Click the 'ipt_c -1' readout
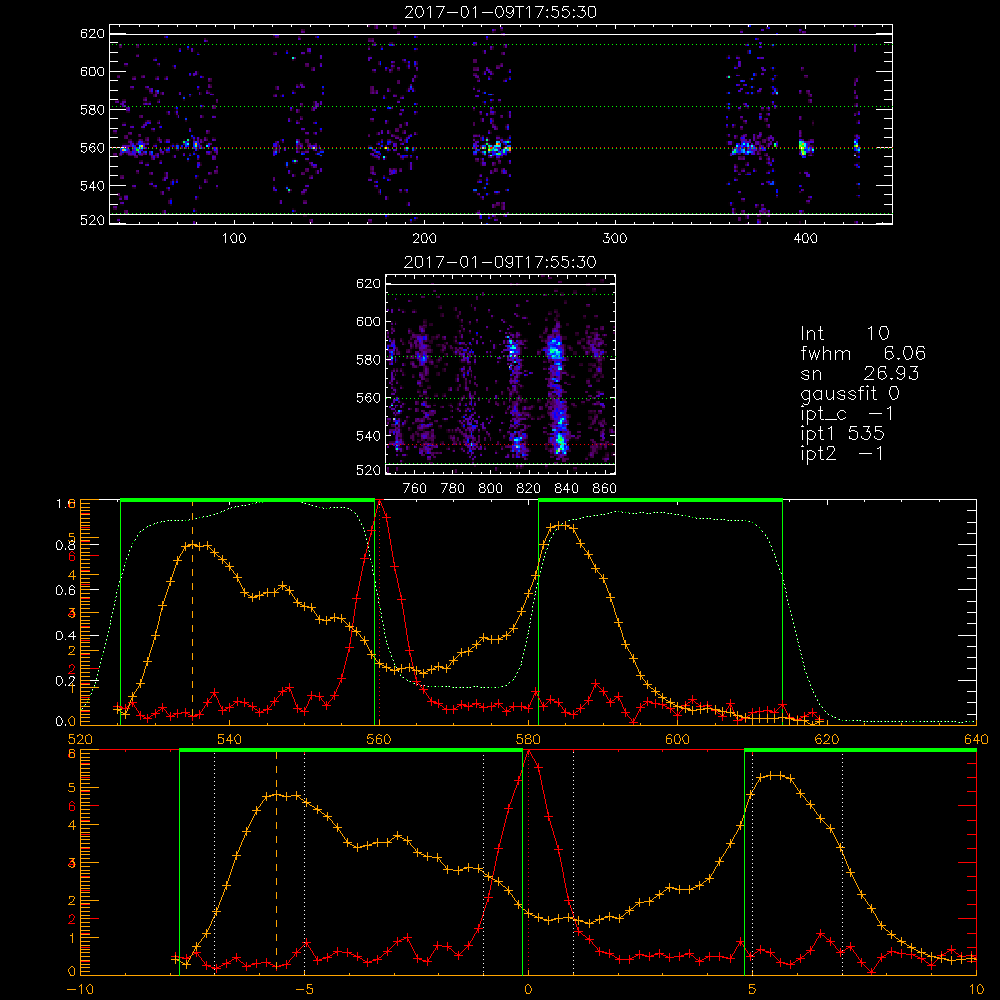 [x=847, y=414]
